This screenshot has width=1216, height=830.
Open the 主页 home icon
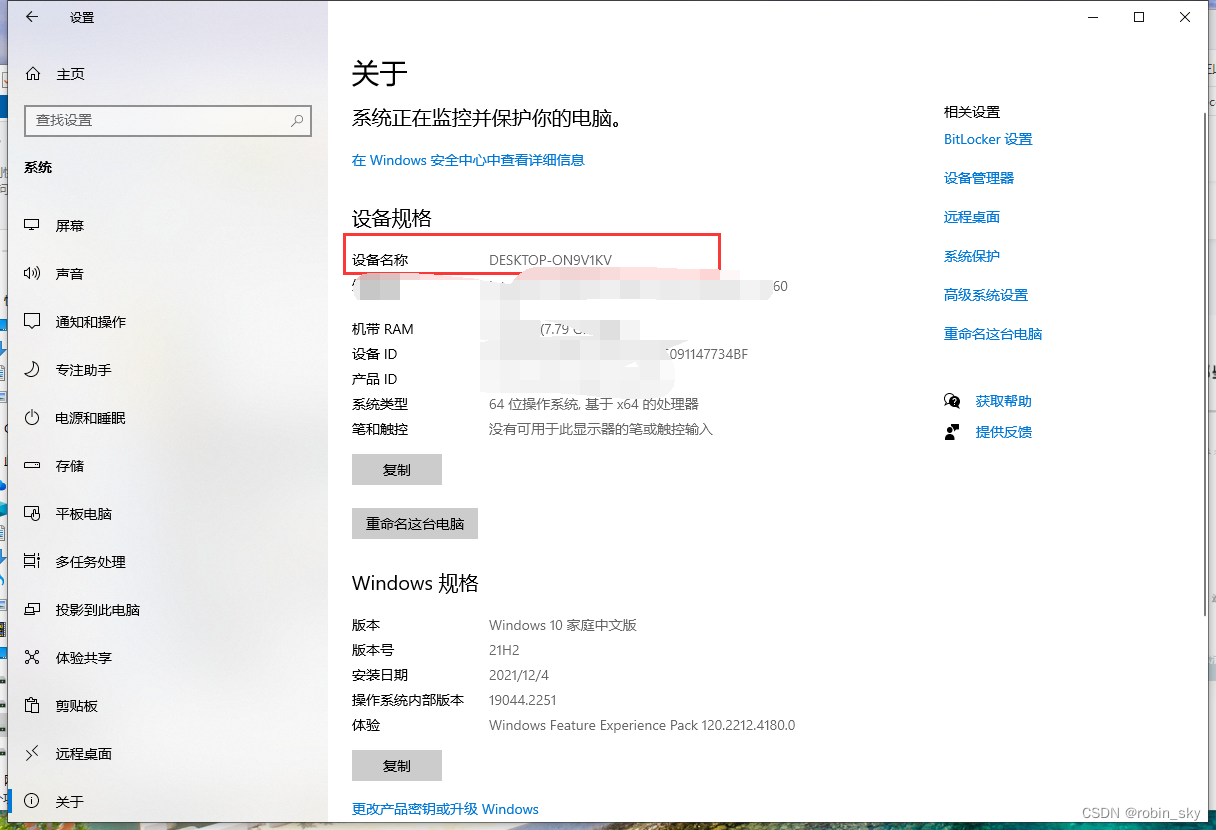(x=33, y=74)
